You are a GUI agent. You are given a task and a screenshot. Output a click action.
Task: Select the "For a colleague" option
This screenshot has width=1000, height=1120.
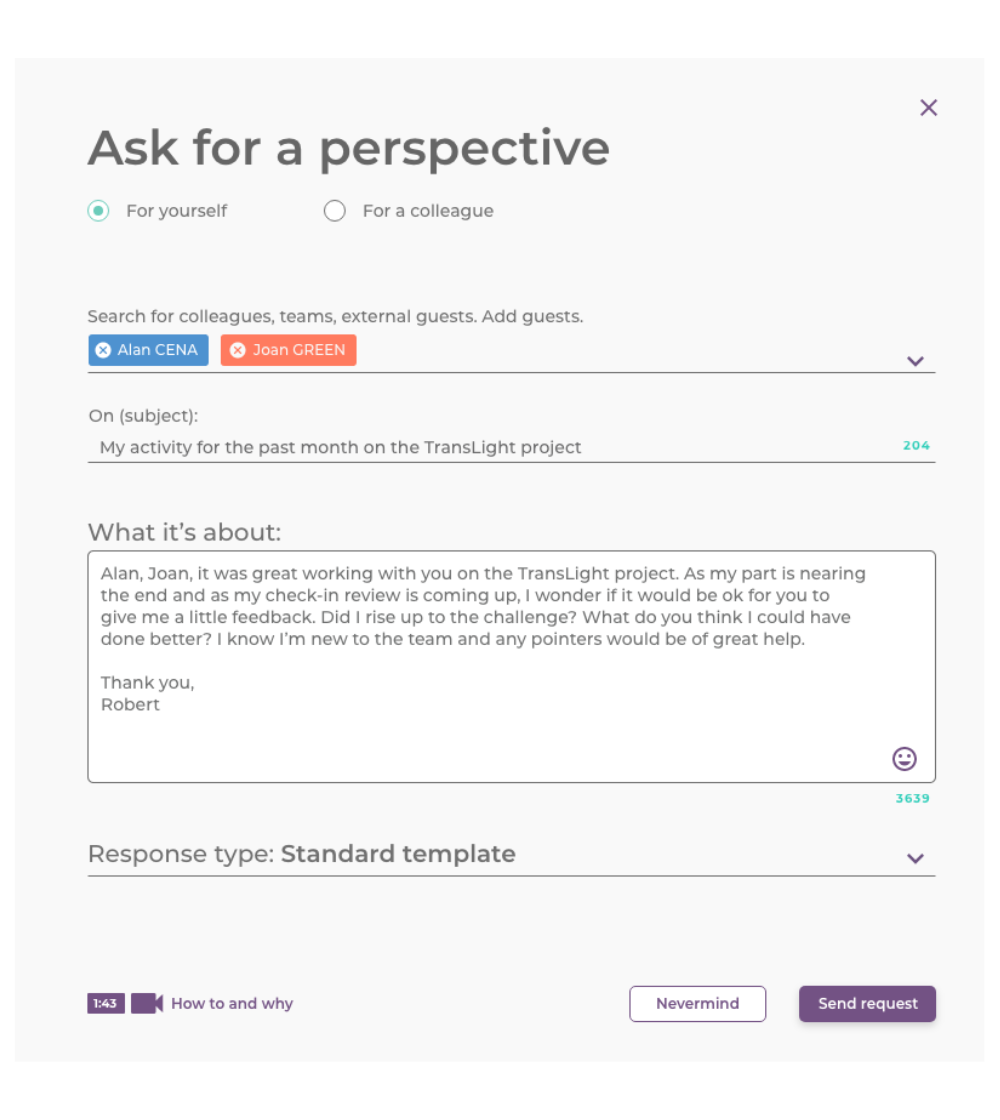pos(334,211)
